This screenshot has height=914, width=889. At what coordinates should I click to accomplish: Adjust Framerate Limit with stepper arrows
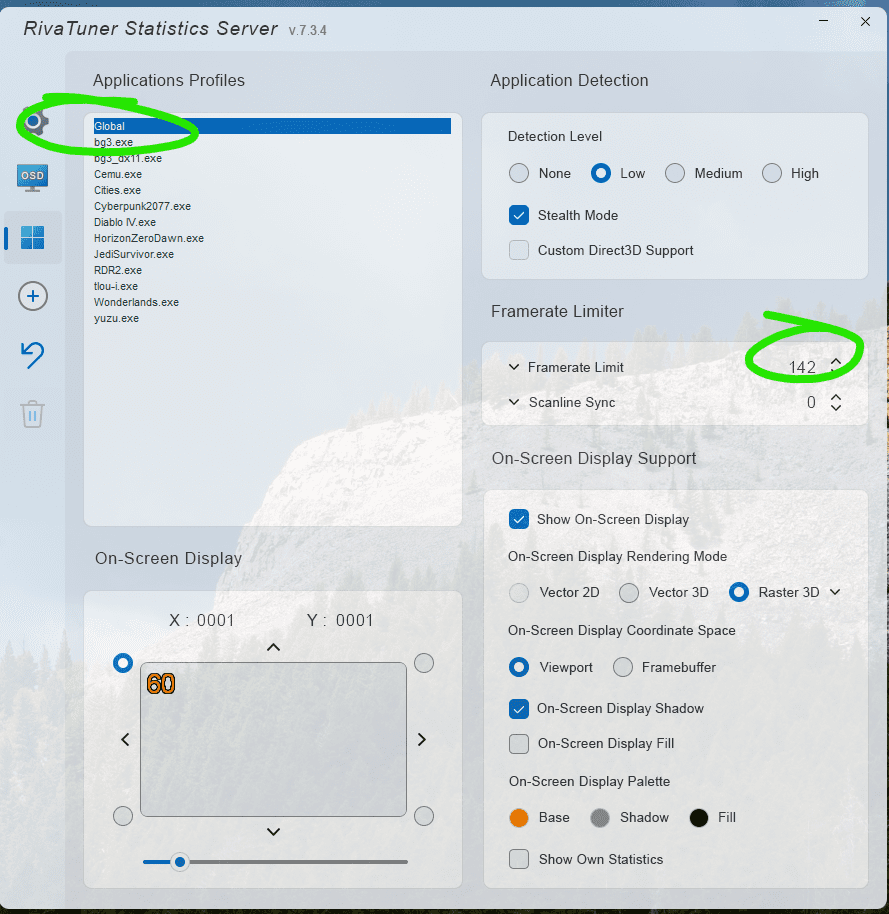pos(836,367)
